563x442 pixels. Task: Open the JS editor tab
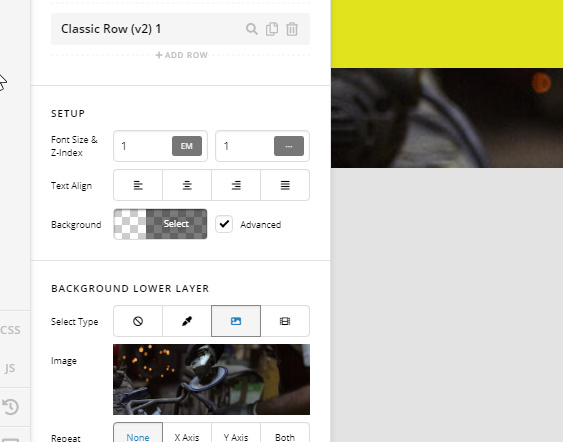point(10,368)
